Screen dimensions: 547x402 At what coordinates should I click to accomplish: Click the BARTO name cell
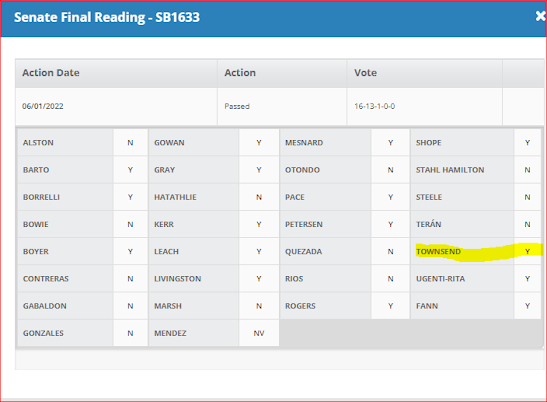(x=65, y=170)
